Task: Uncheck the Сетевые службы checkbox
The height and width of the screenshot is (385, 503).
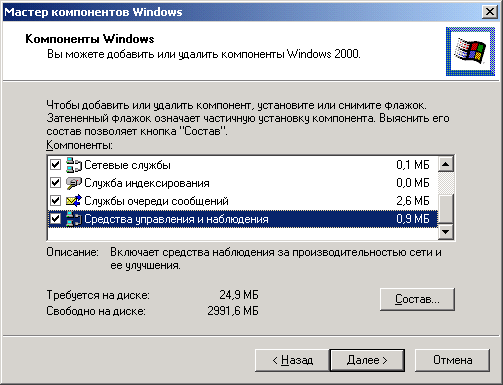Action: (55, 165)
